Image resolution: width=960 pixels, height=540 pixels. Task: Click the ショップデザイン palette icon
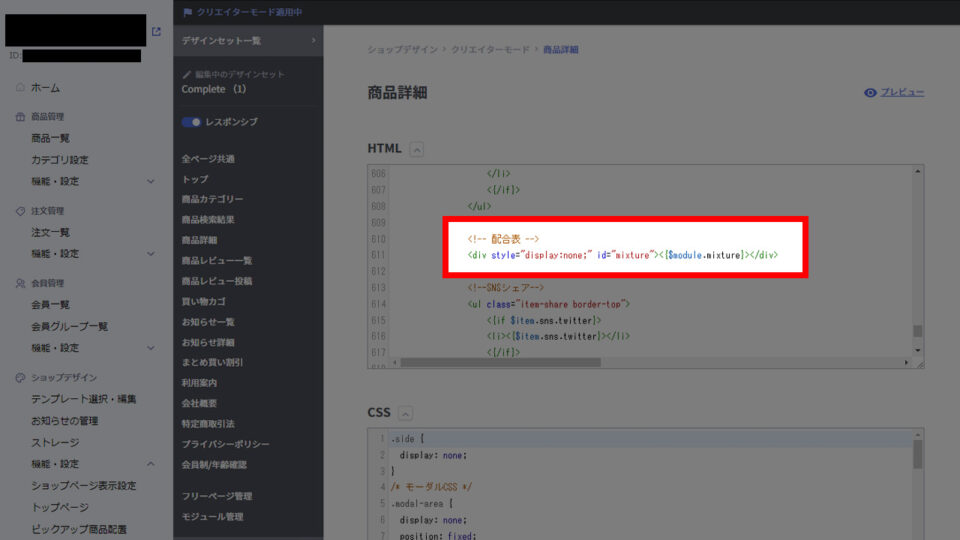(x=20, y=377)
